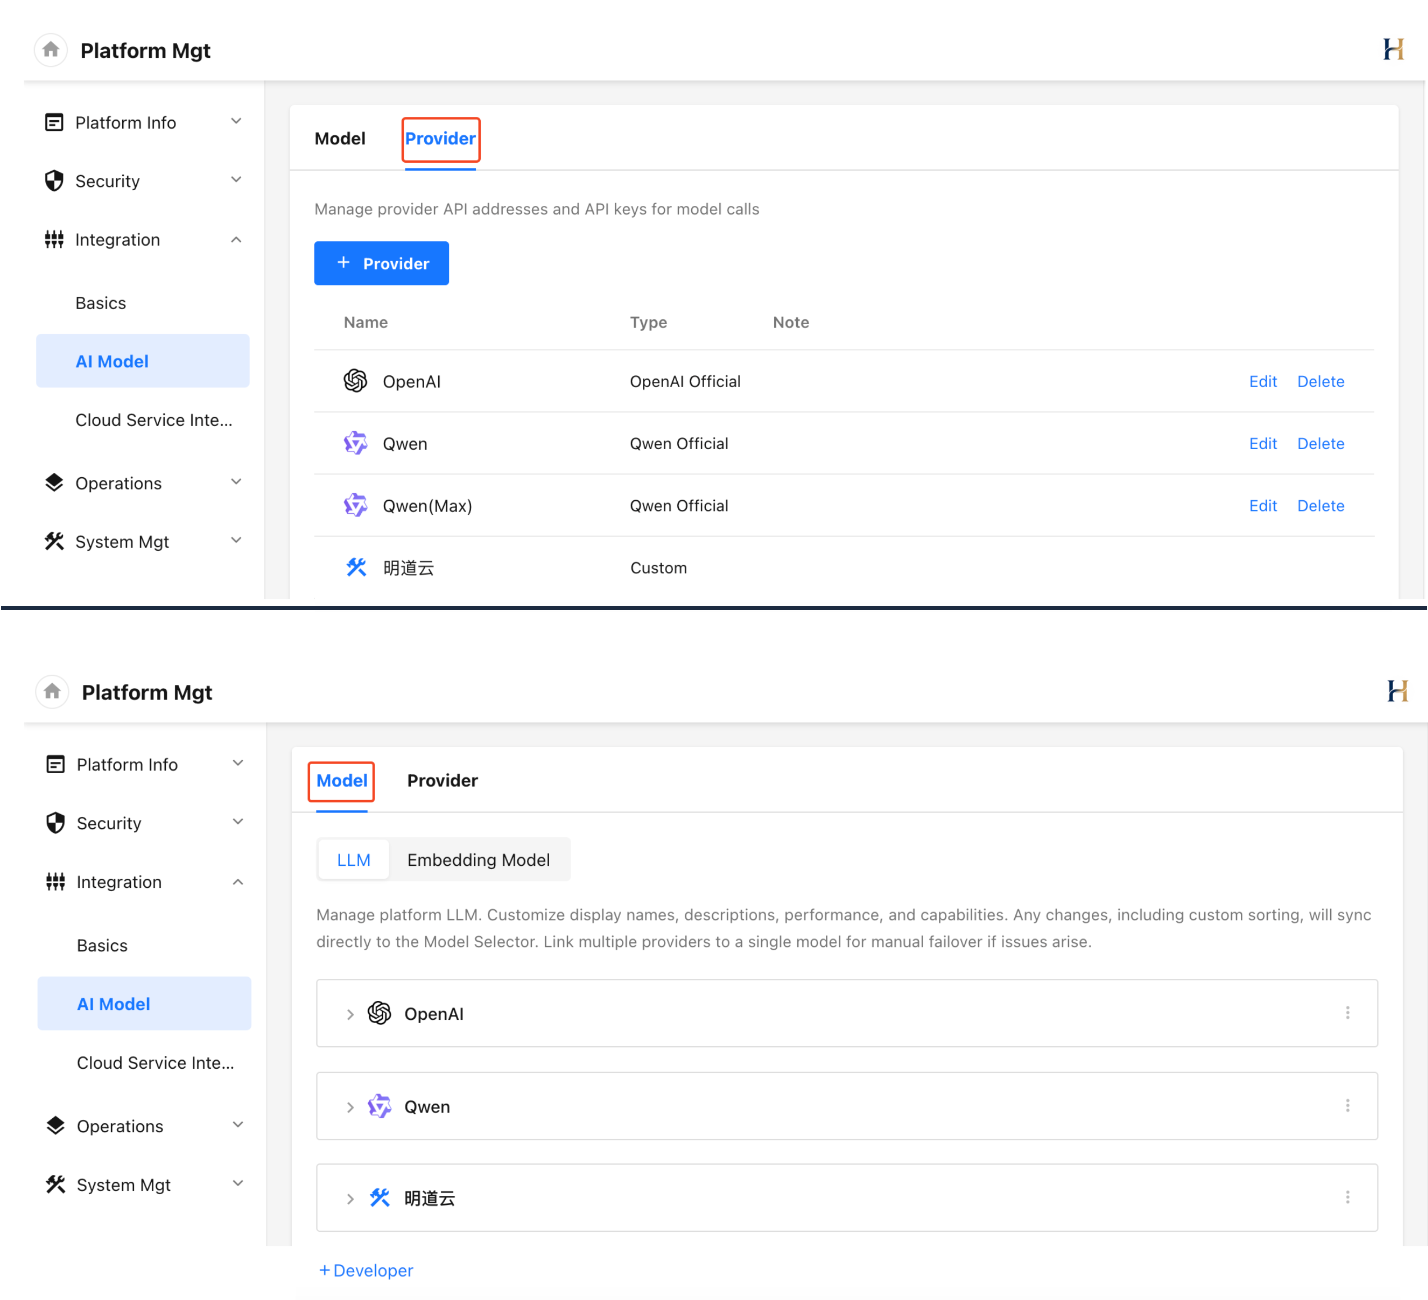Click the Qwen logo in the Qwen provider row
Screen dimensions: 1428x1300
pos(355,443)
